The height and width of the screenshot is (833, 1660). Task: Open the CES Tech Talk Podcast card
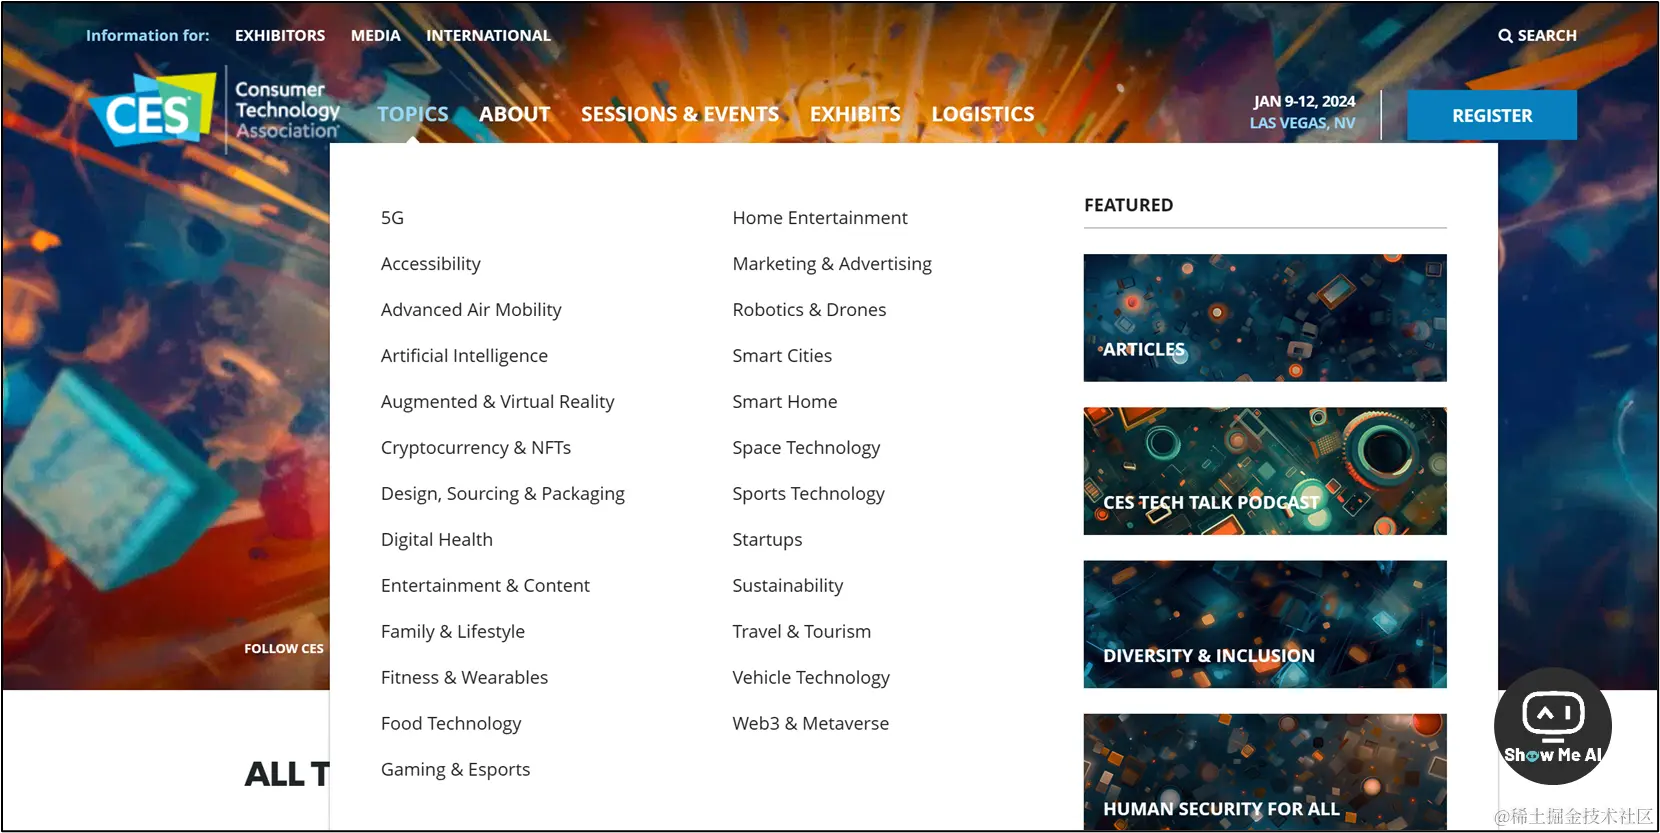tap(1265, 471)
